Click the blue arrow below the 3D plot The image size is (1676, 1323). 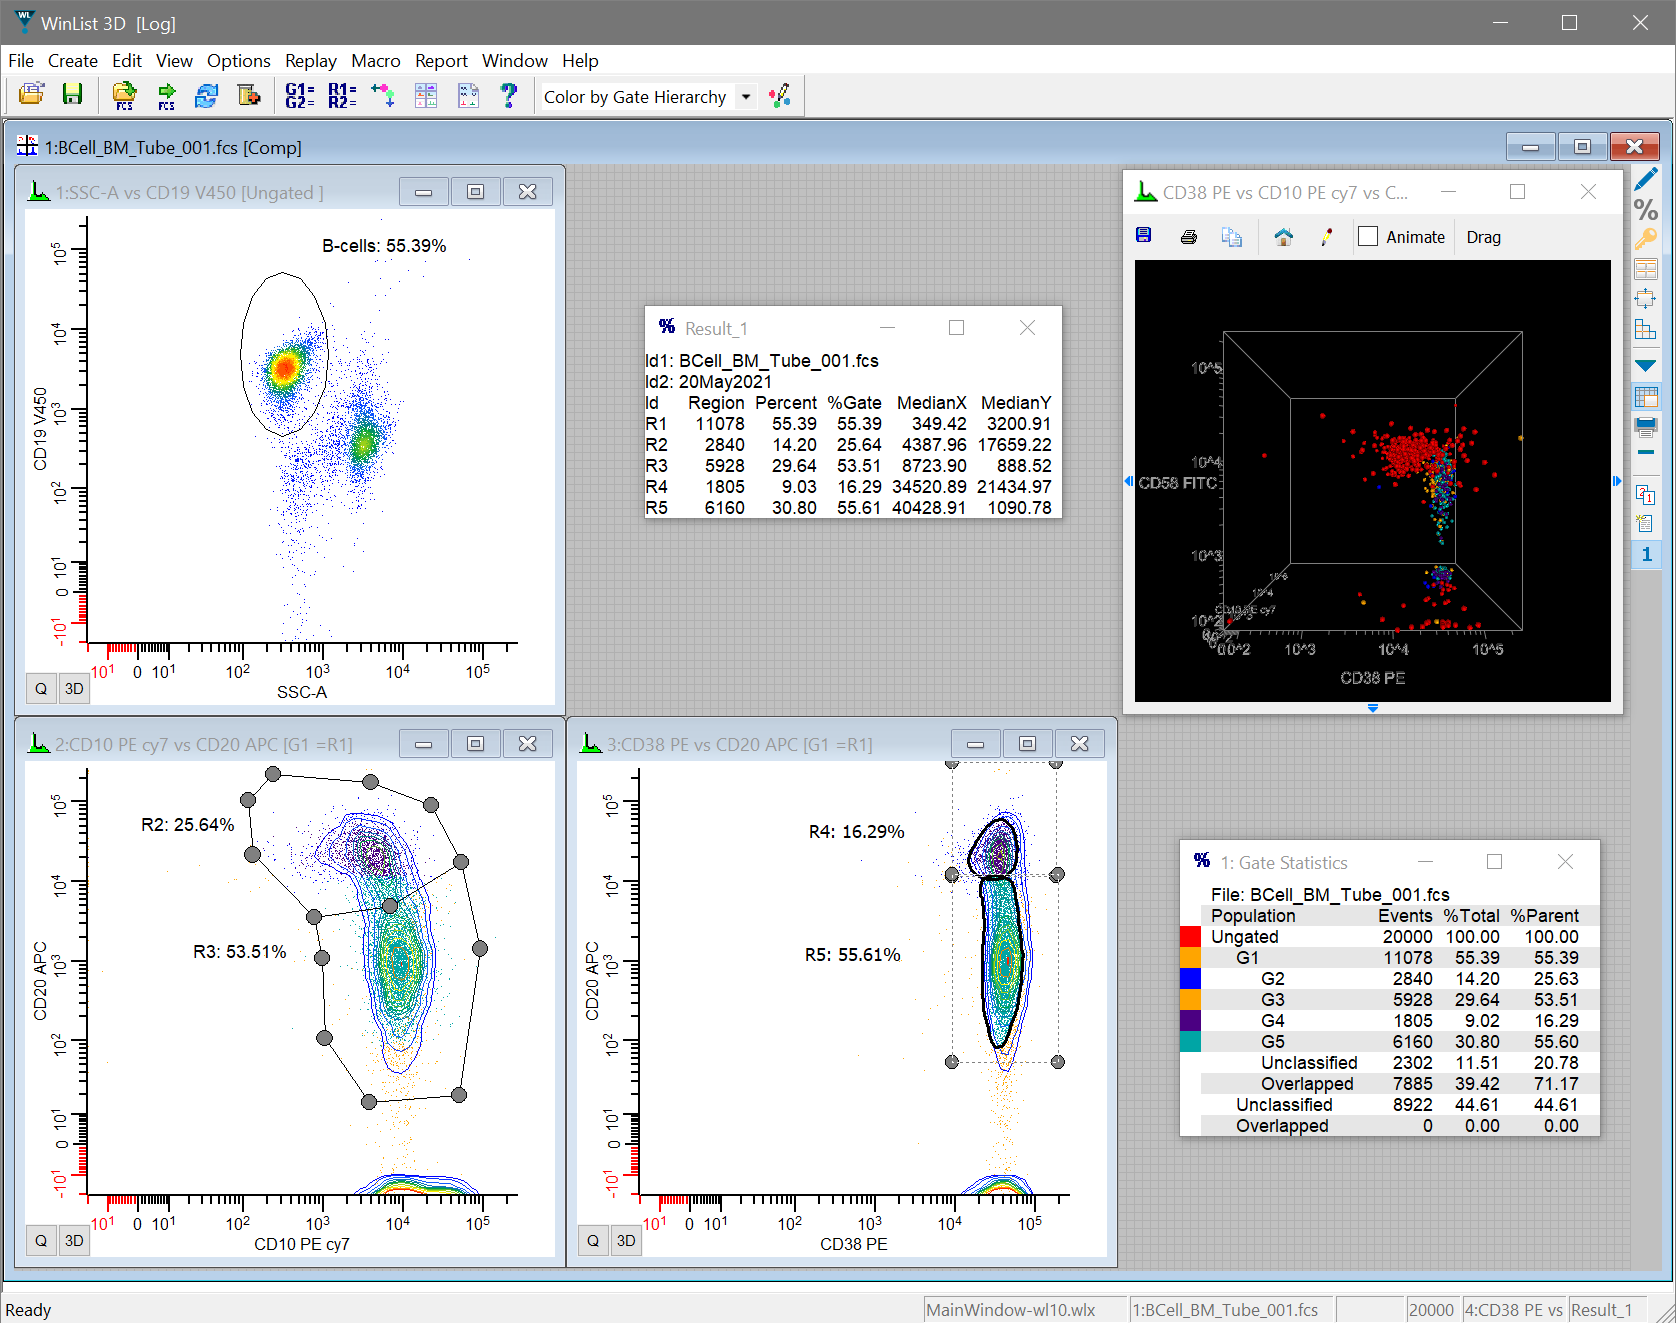coord(1372,708)
